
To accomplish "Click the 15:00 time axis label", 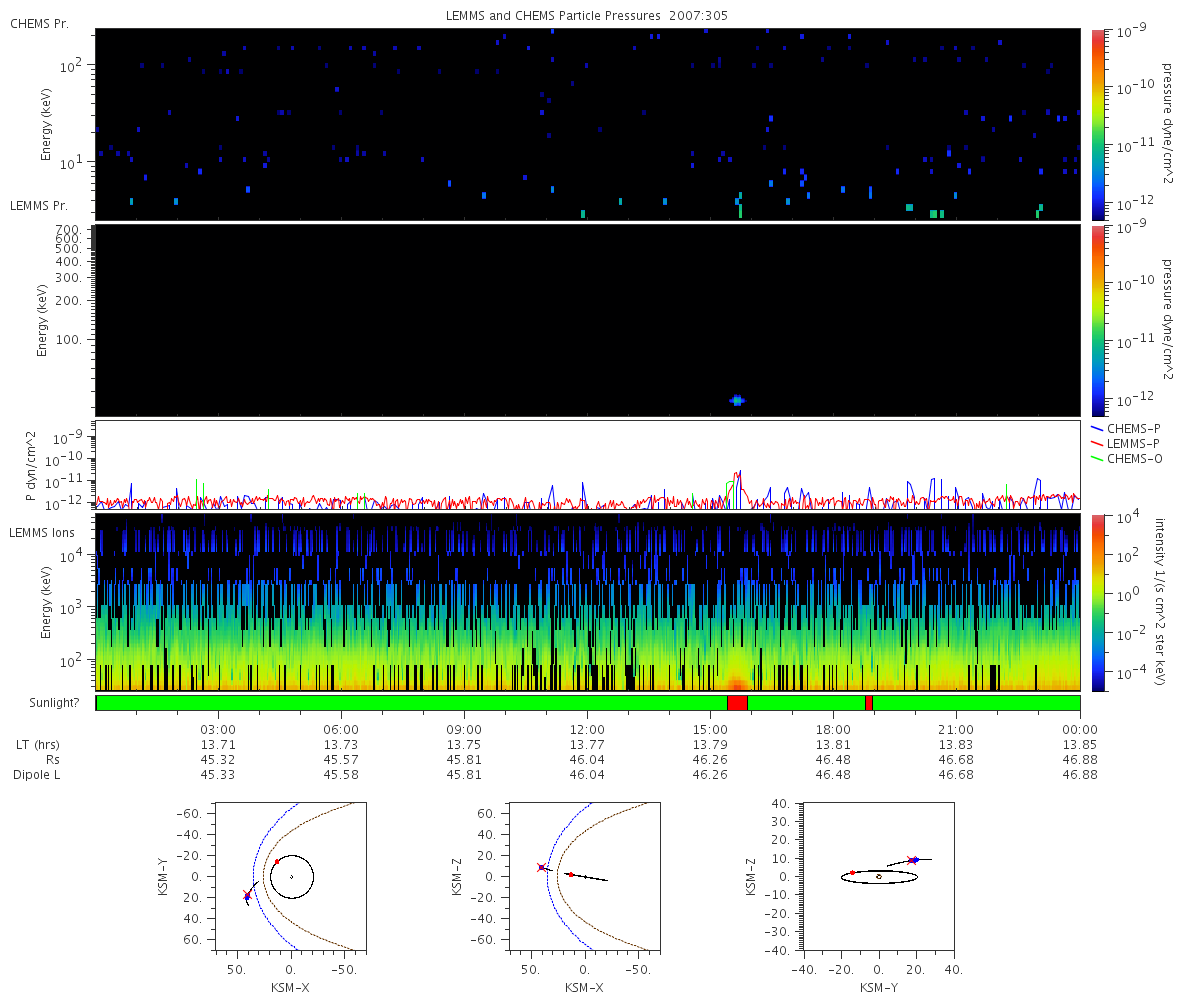I will [710, 730].
